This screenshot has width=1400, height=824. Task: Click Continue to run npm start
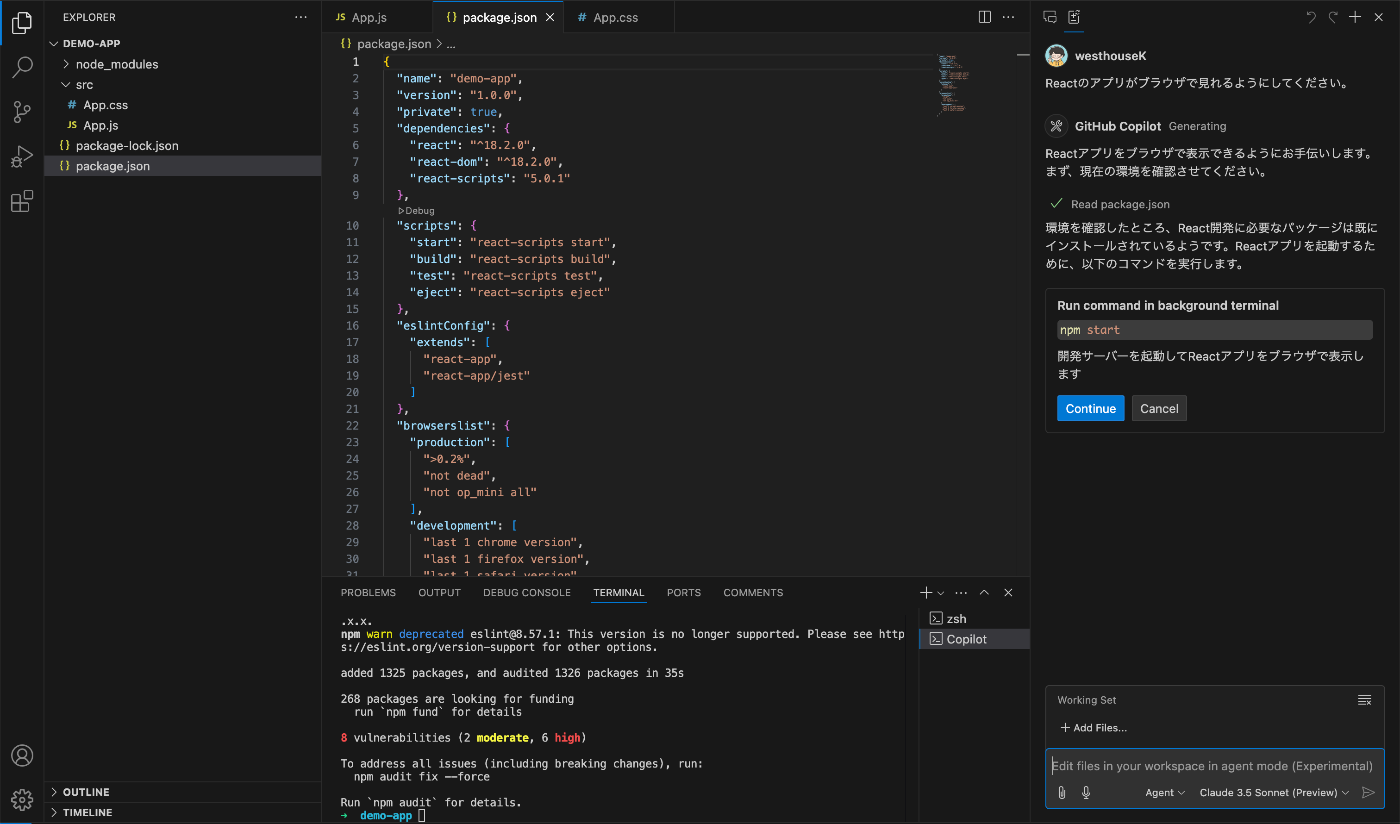[1091, 408]
